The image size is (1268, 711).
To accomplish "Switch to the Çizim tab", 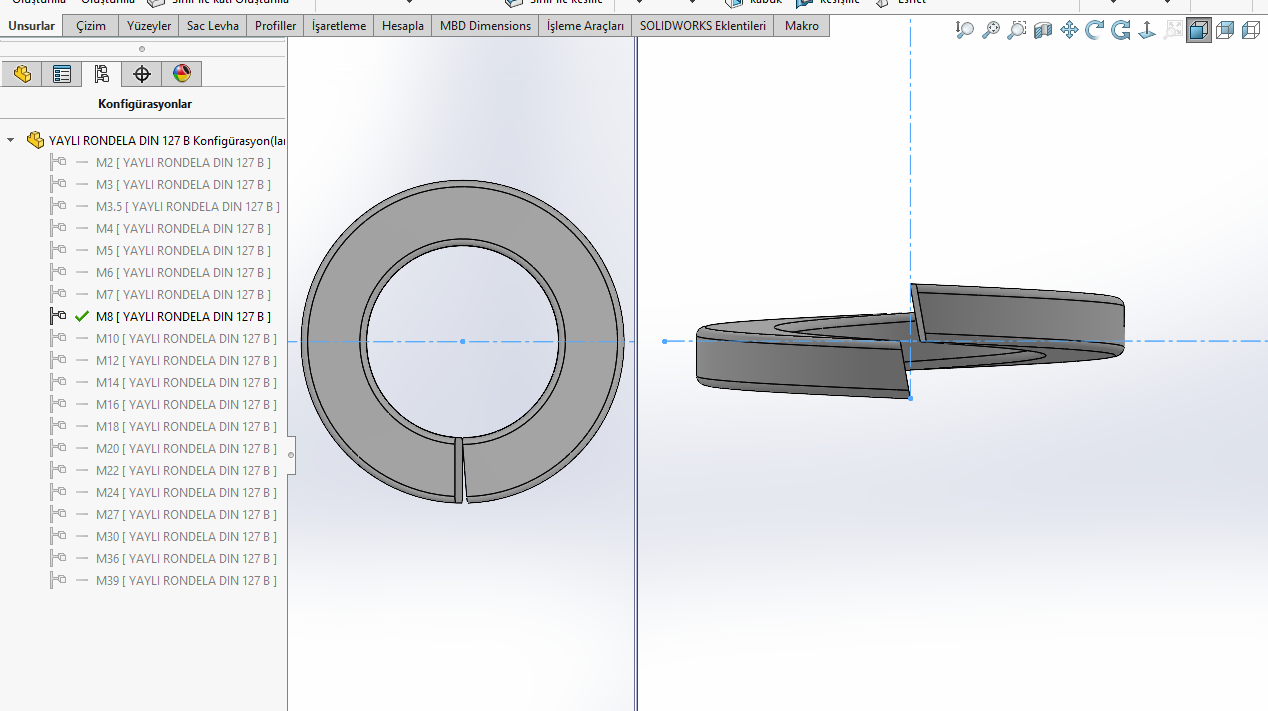I will [x=90, y=26].
